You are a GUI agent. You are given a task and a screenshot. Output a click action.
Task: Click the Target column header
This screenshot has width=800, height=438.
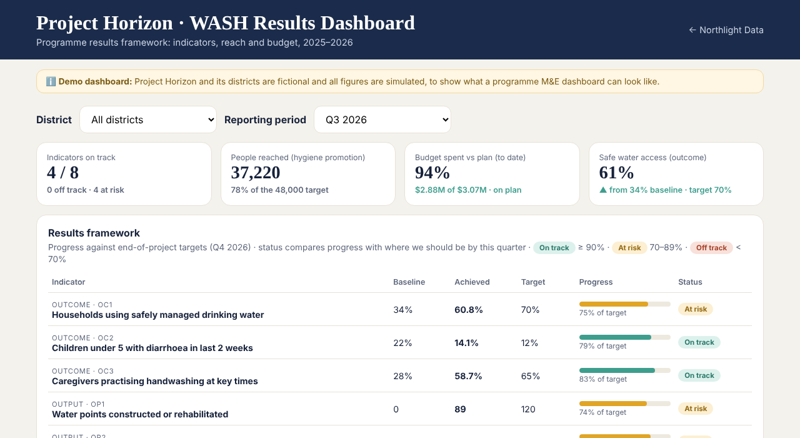coord(533,282)
